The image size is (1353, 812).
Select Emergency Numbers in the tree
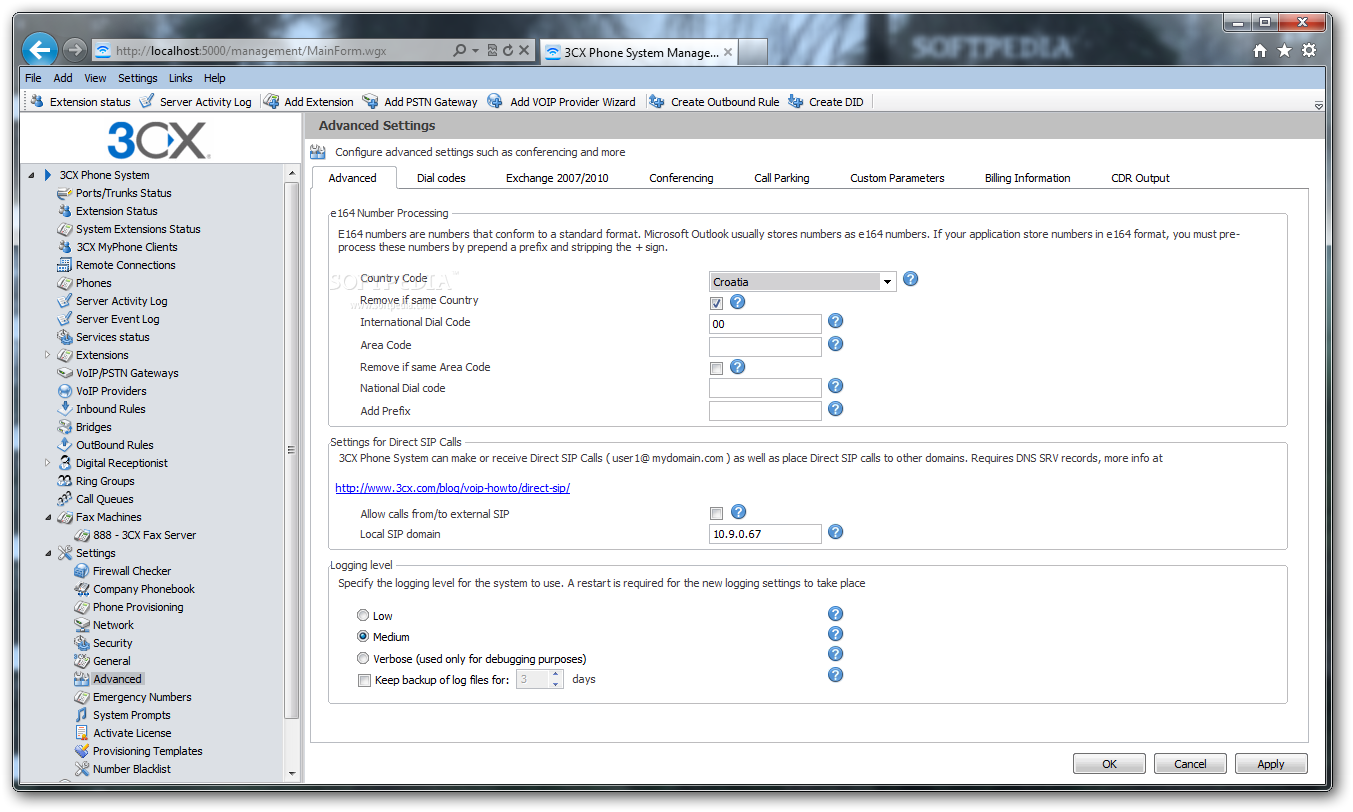point(142,697)
